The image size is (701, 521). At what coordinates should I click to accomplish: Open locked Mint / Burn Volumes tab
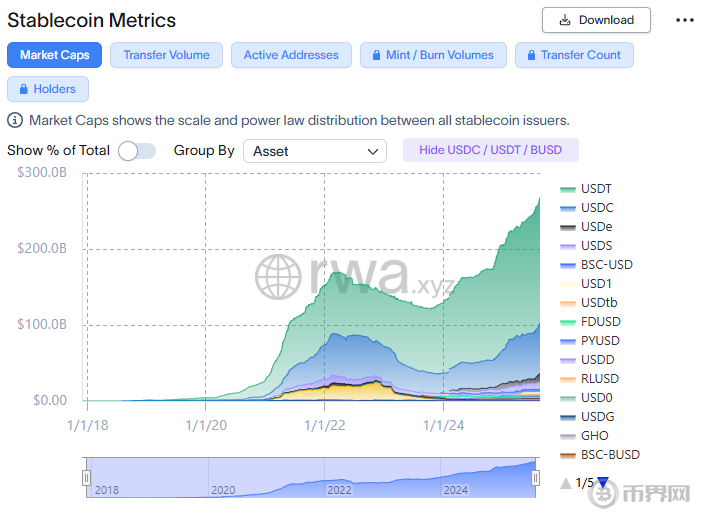[433, 55]
